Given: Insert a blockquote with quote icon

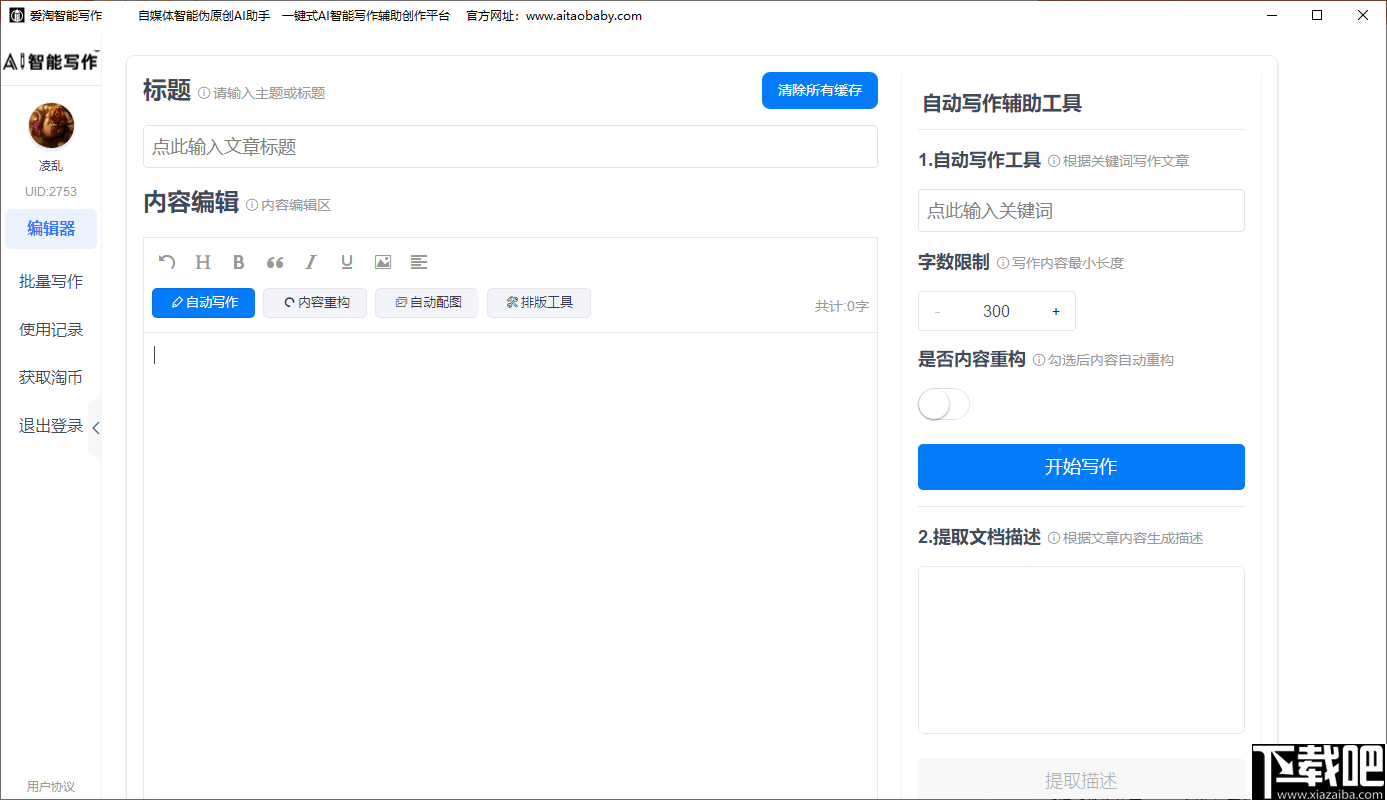Looking at the screenshot, I should [x=275, y=262].
